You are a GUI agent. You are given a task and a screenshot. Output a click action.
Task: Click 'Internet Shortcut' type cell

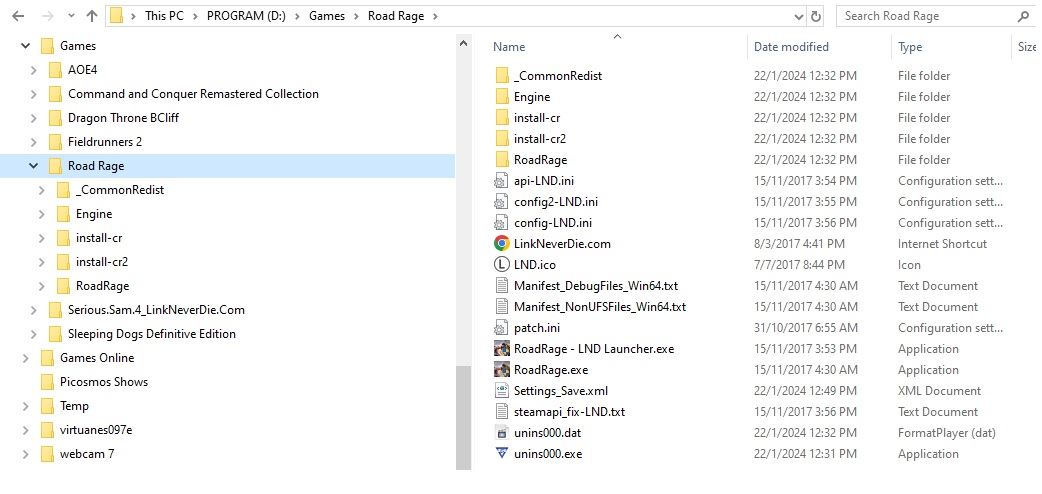[x=942, y=244]
